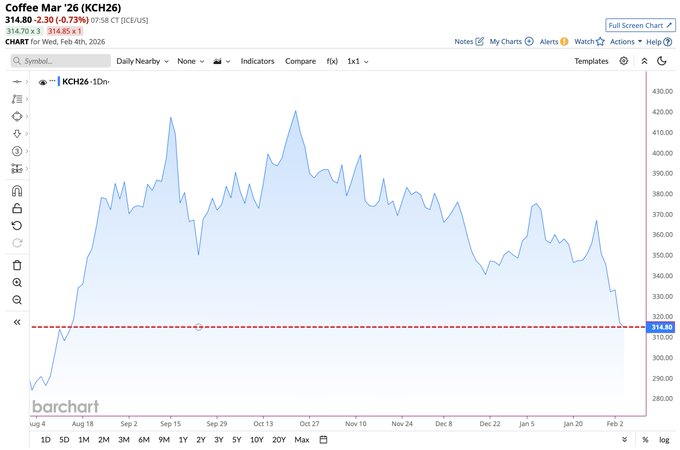This screenshot has height=450, width=680.
Task: Zoom out using the magnifier minus icon
Action: click(17, 300)
